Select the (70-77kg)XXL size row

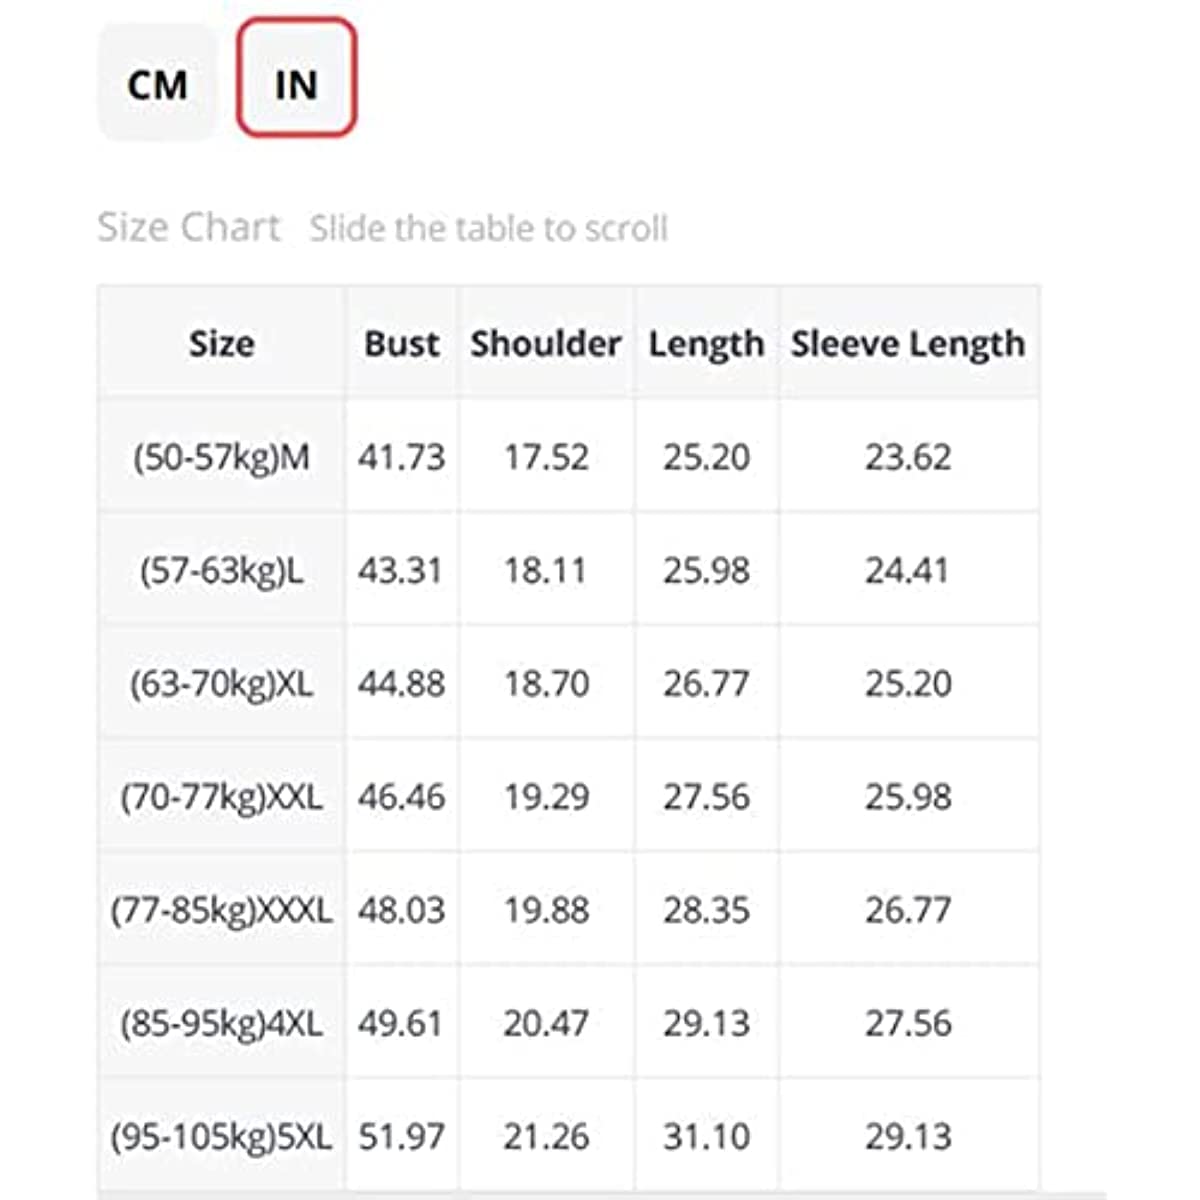569,796
